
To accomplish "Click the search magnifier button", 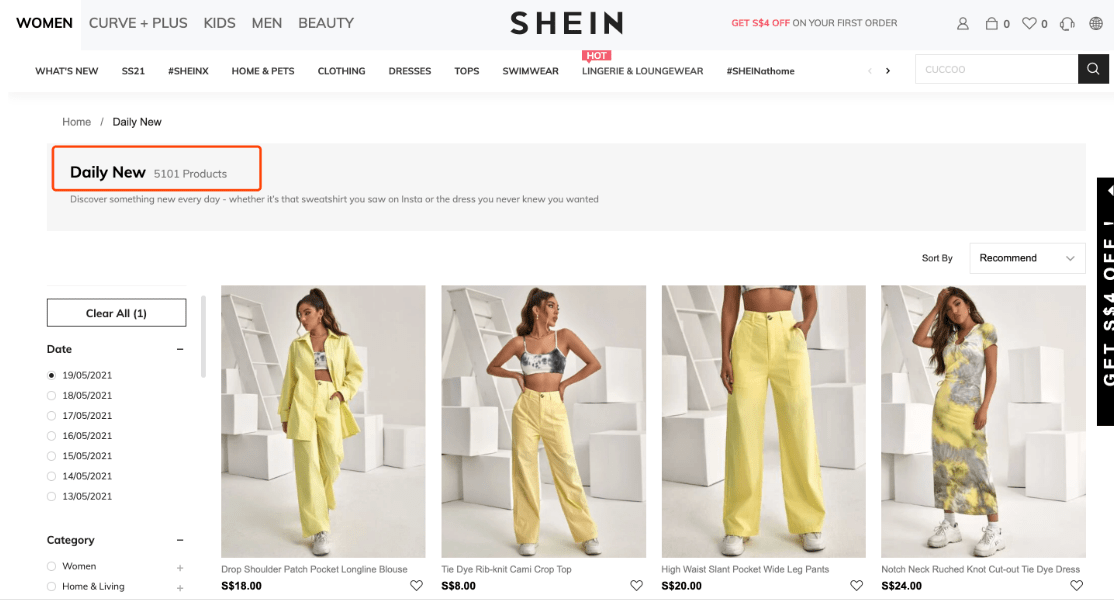I will pos(1093,69).
